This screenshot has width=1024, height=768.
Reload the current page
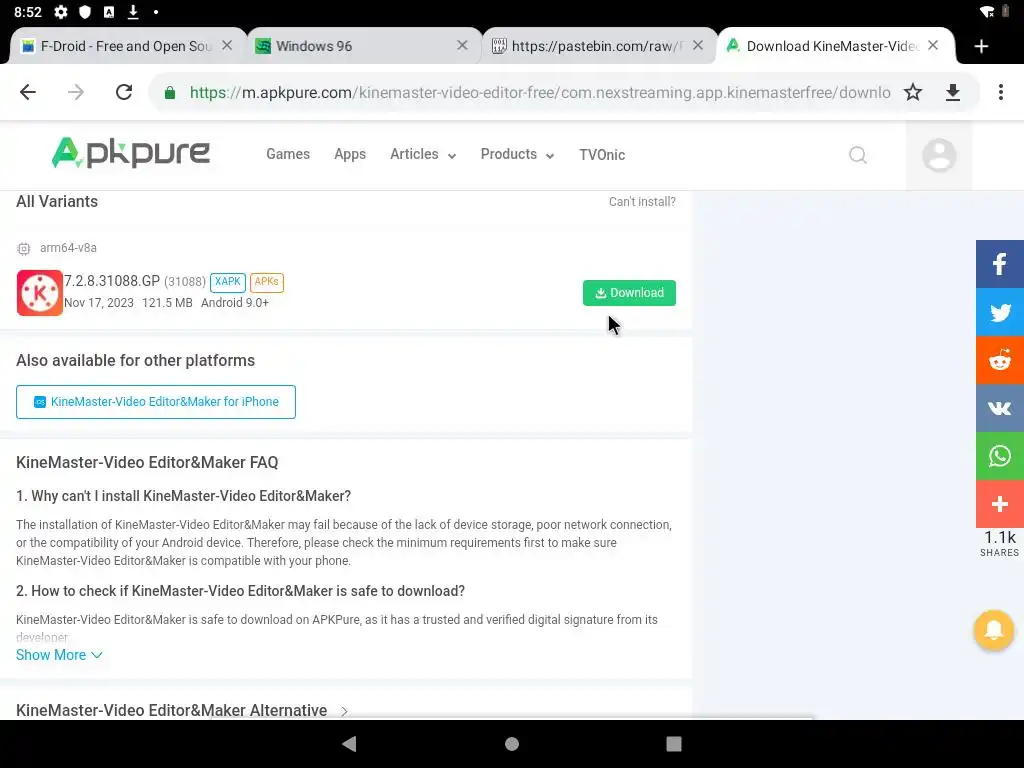click(124, 92)
